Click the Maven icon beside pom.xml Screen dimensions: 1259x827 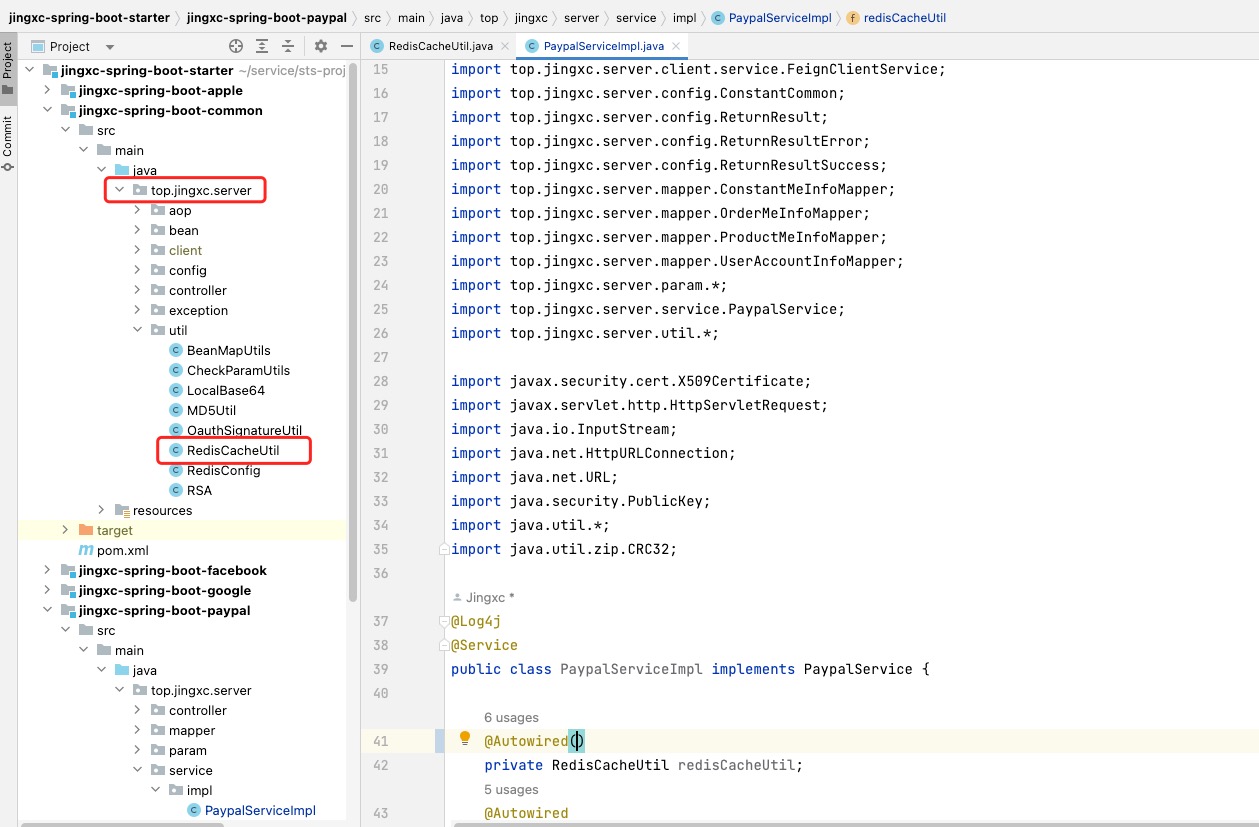pos(86,550)
